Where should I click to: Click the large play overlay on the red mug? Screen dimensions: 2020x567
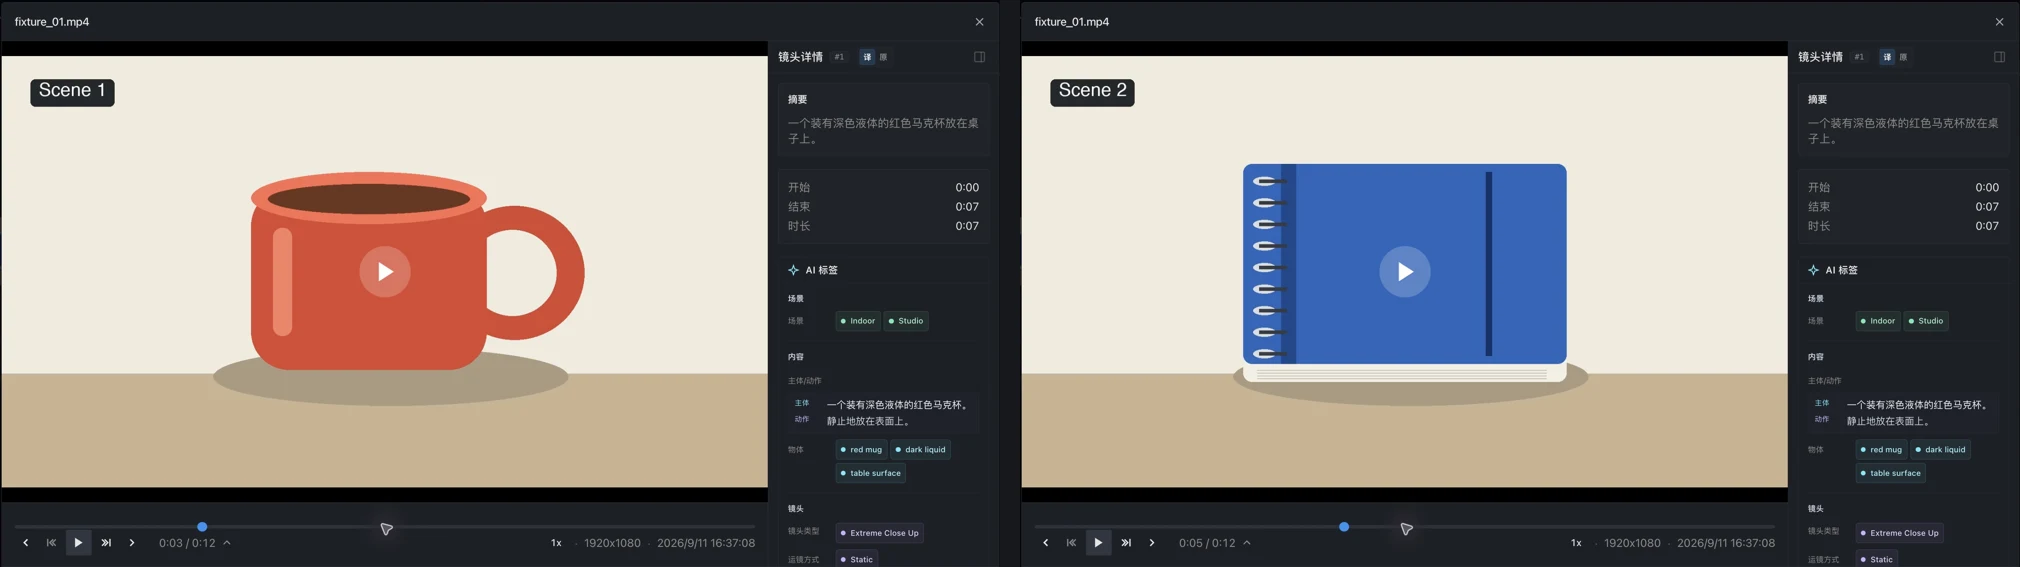(385, 271)
